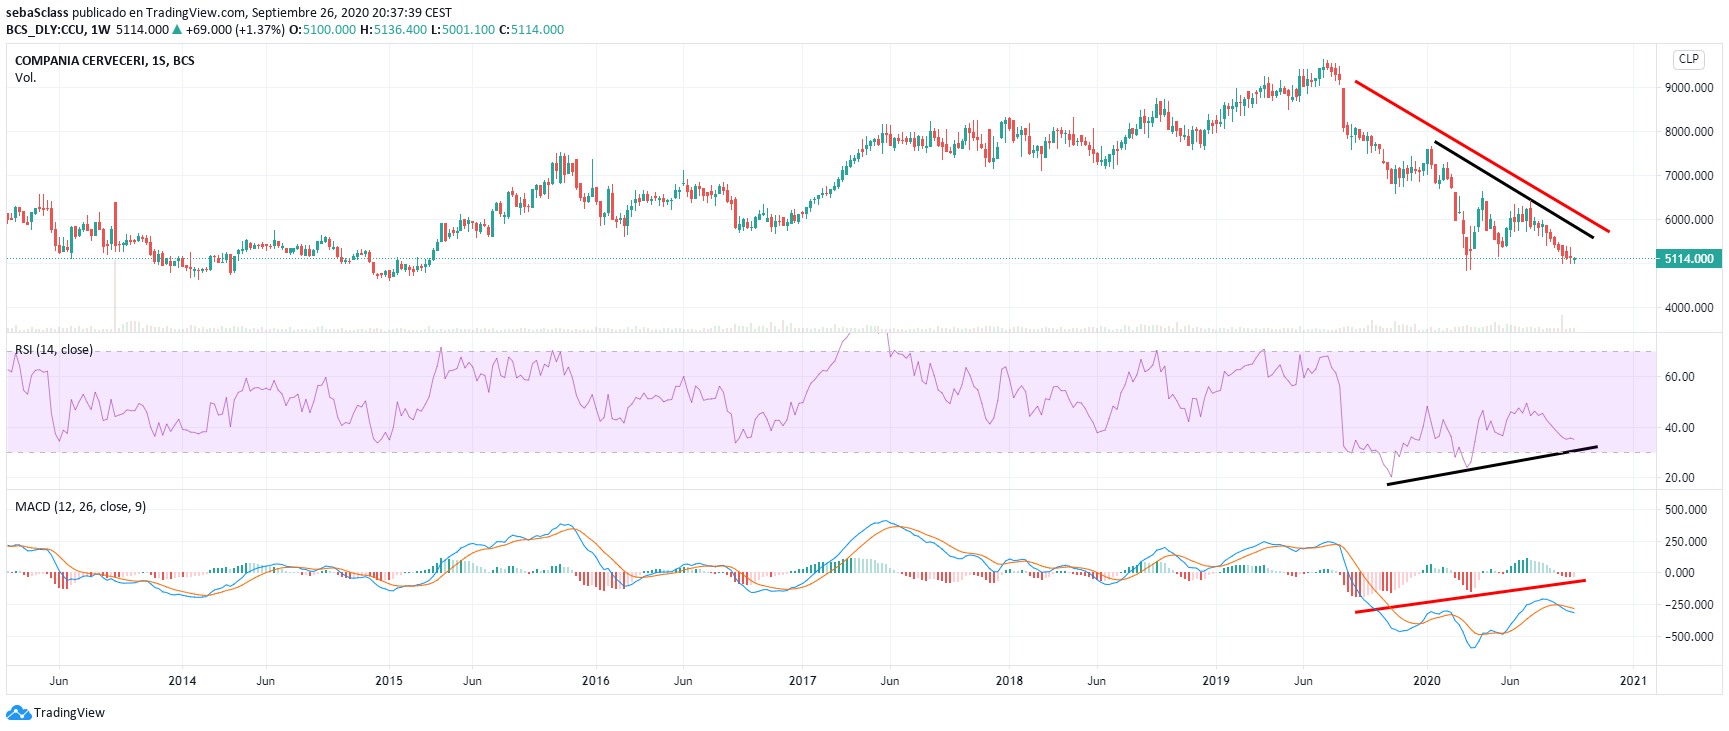Click the 0.000 MACD axis label
The height and width of the screenshot is (731, 1729).
tap(1680, 573)
